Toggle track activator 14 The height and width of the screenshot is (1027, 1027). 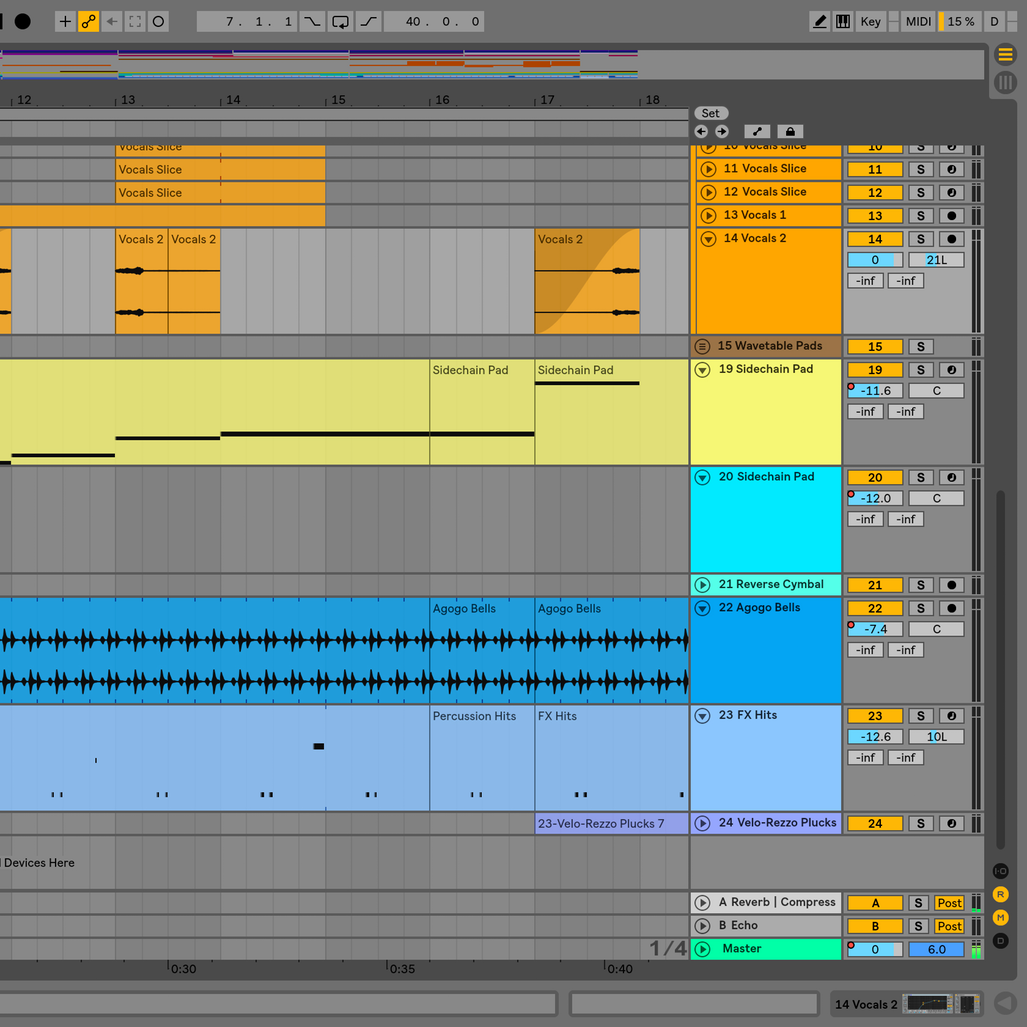[875, 239]
